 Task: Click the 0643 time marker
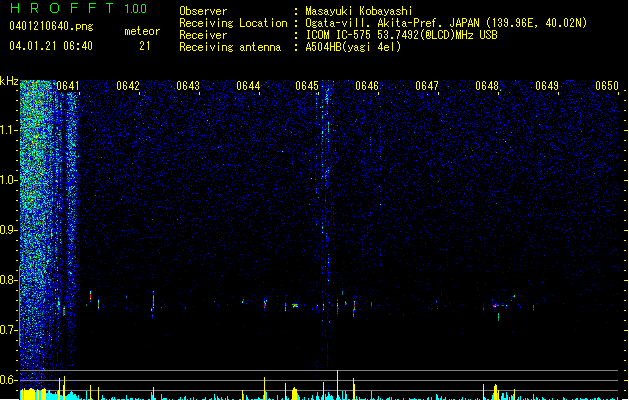(x=188, y=86)
